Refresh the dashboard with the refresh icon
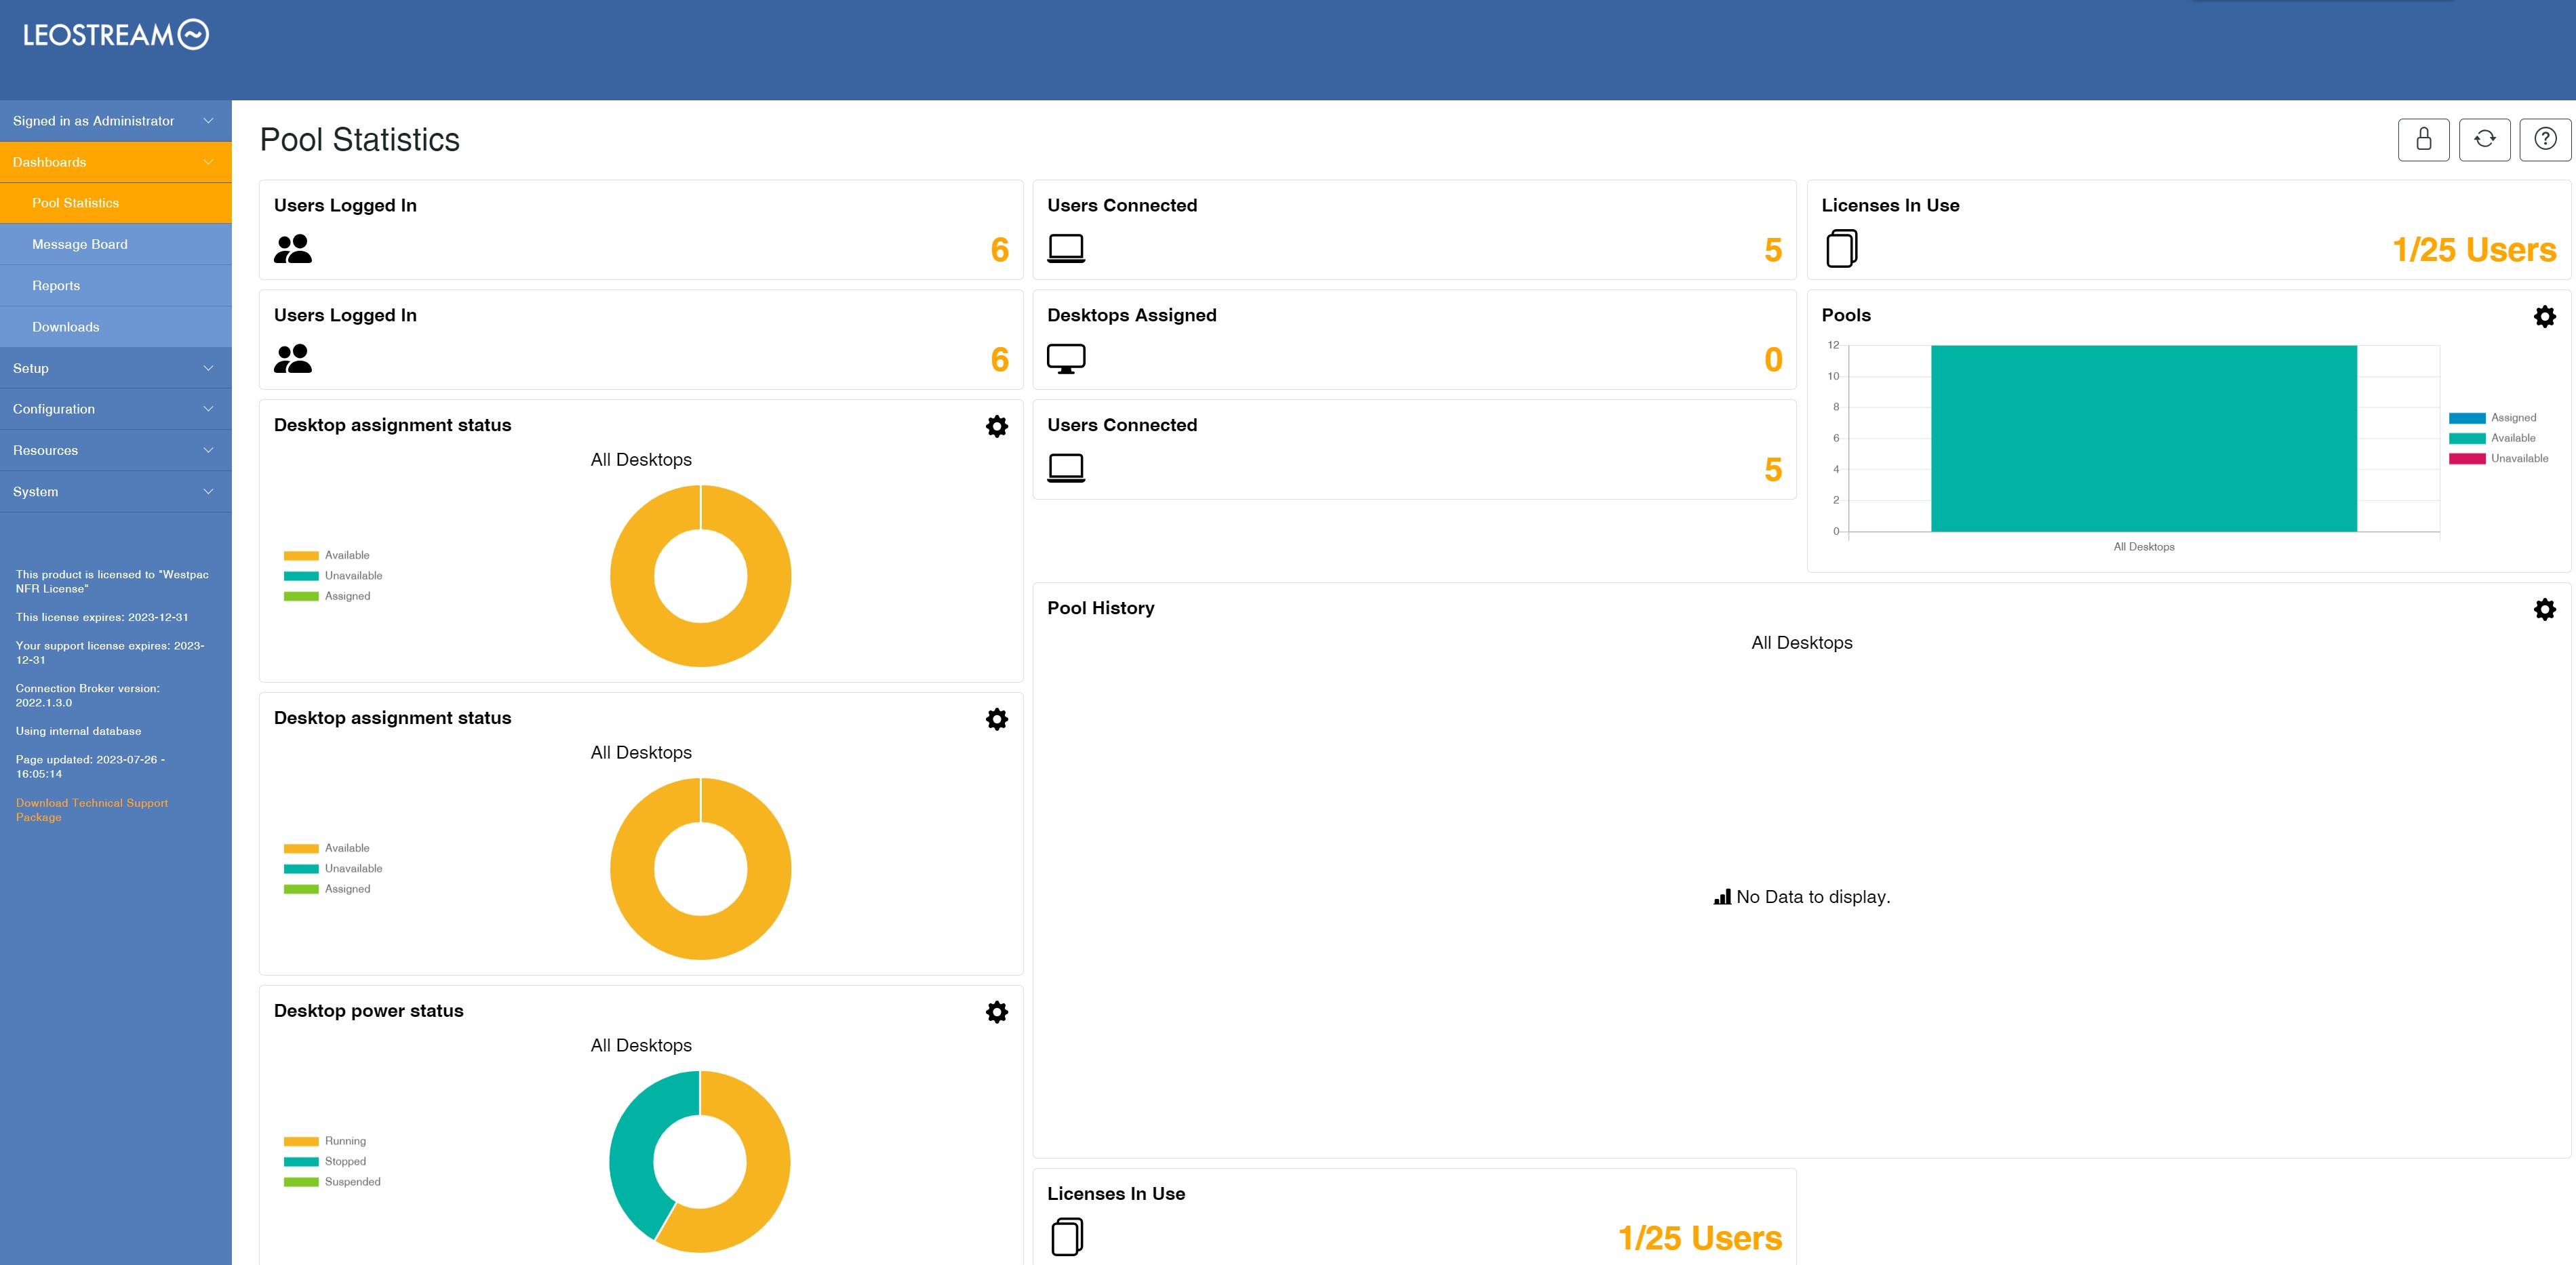This screenshot has height=1265, width=2576. tap(2484, 139)
